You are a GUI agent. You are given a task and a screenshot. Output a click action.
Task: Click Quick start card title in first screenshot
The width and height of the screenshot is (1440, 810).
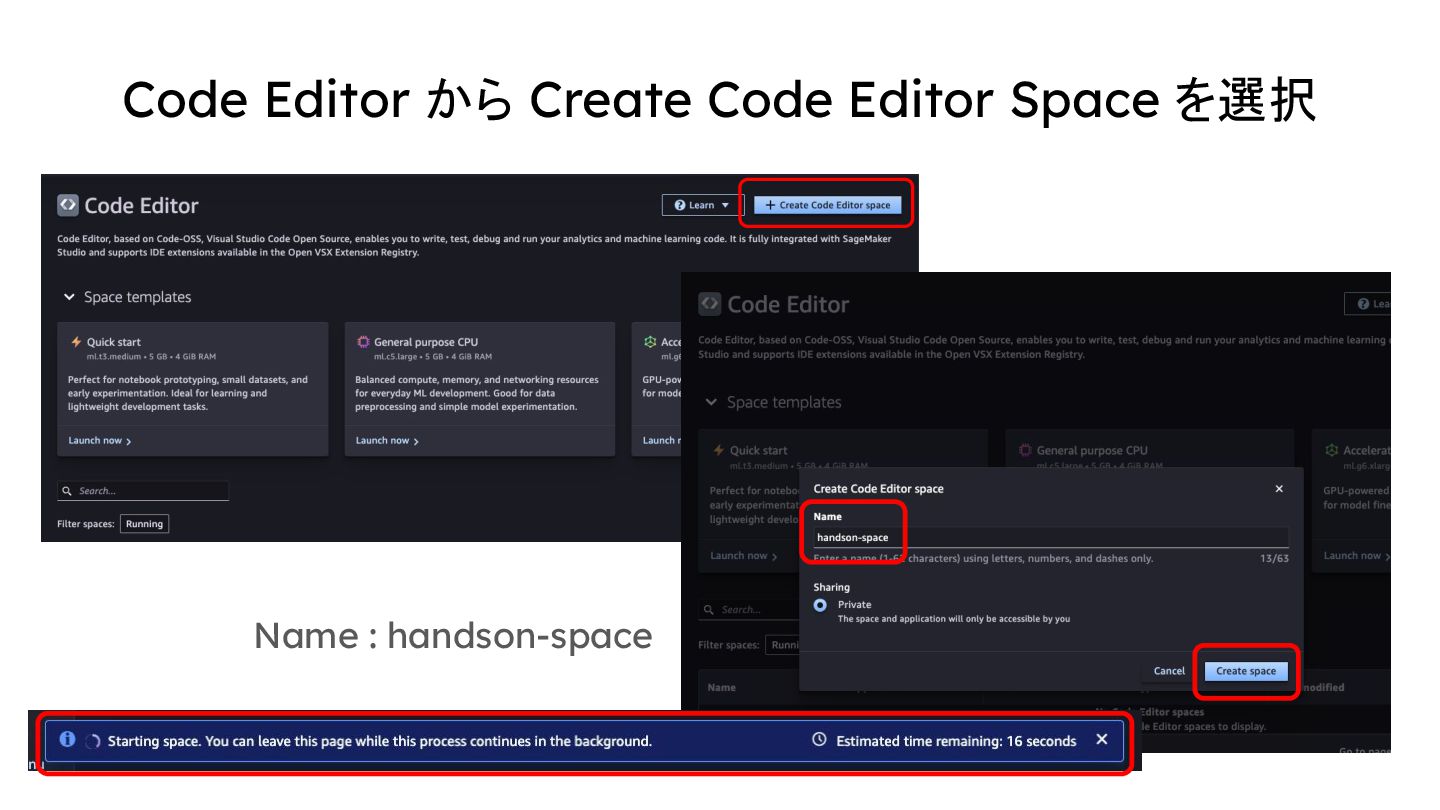[114, 342]
